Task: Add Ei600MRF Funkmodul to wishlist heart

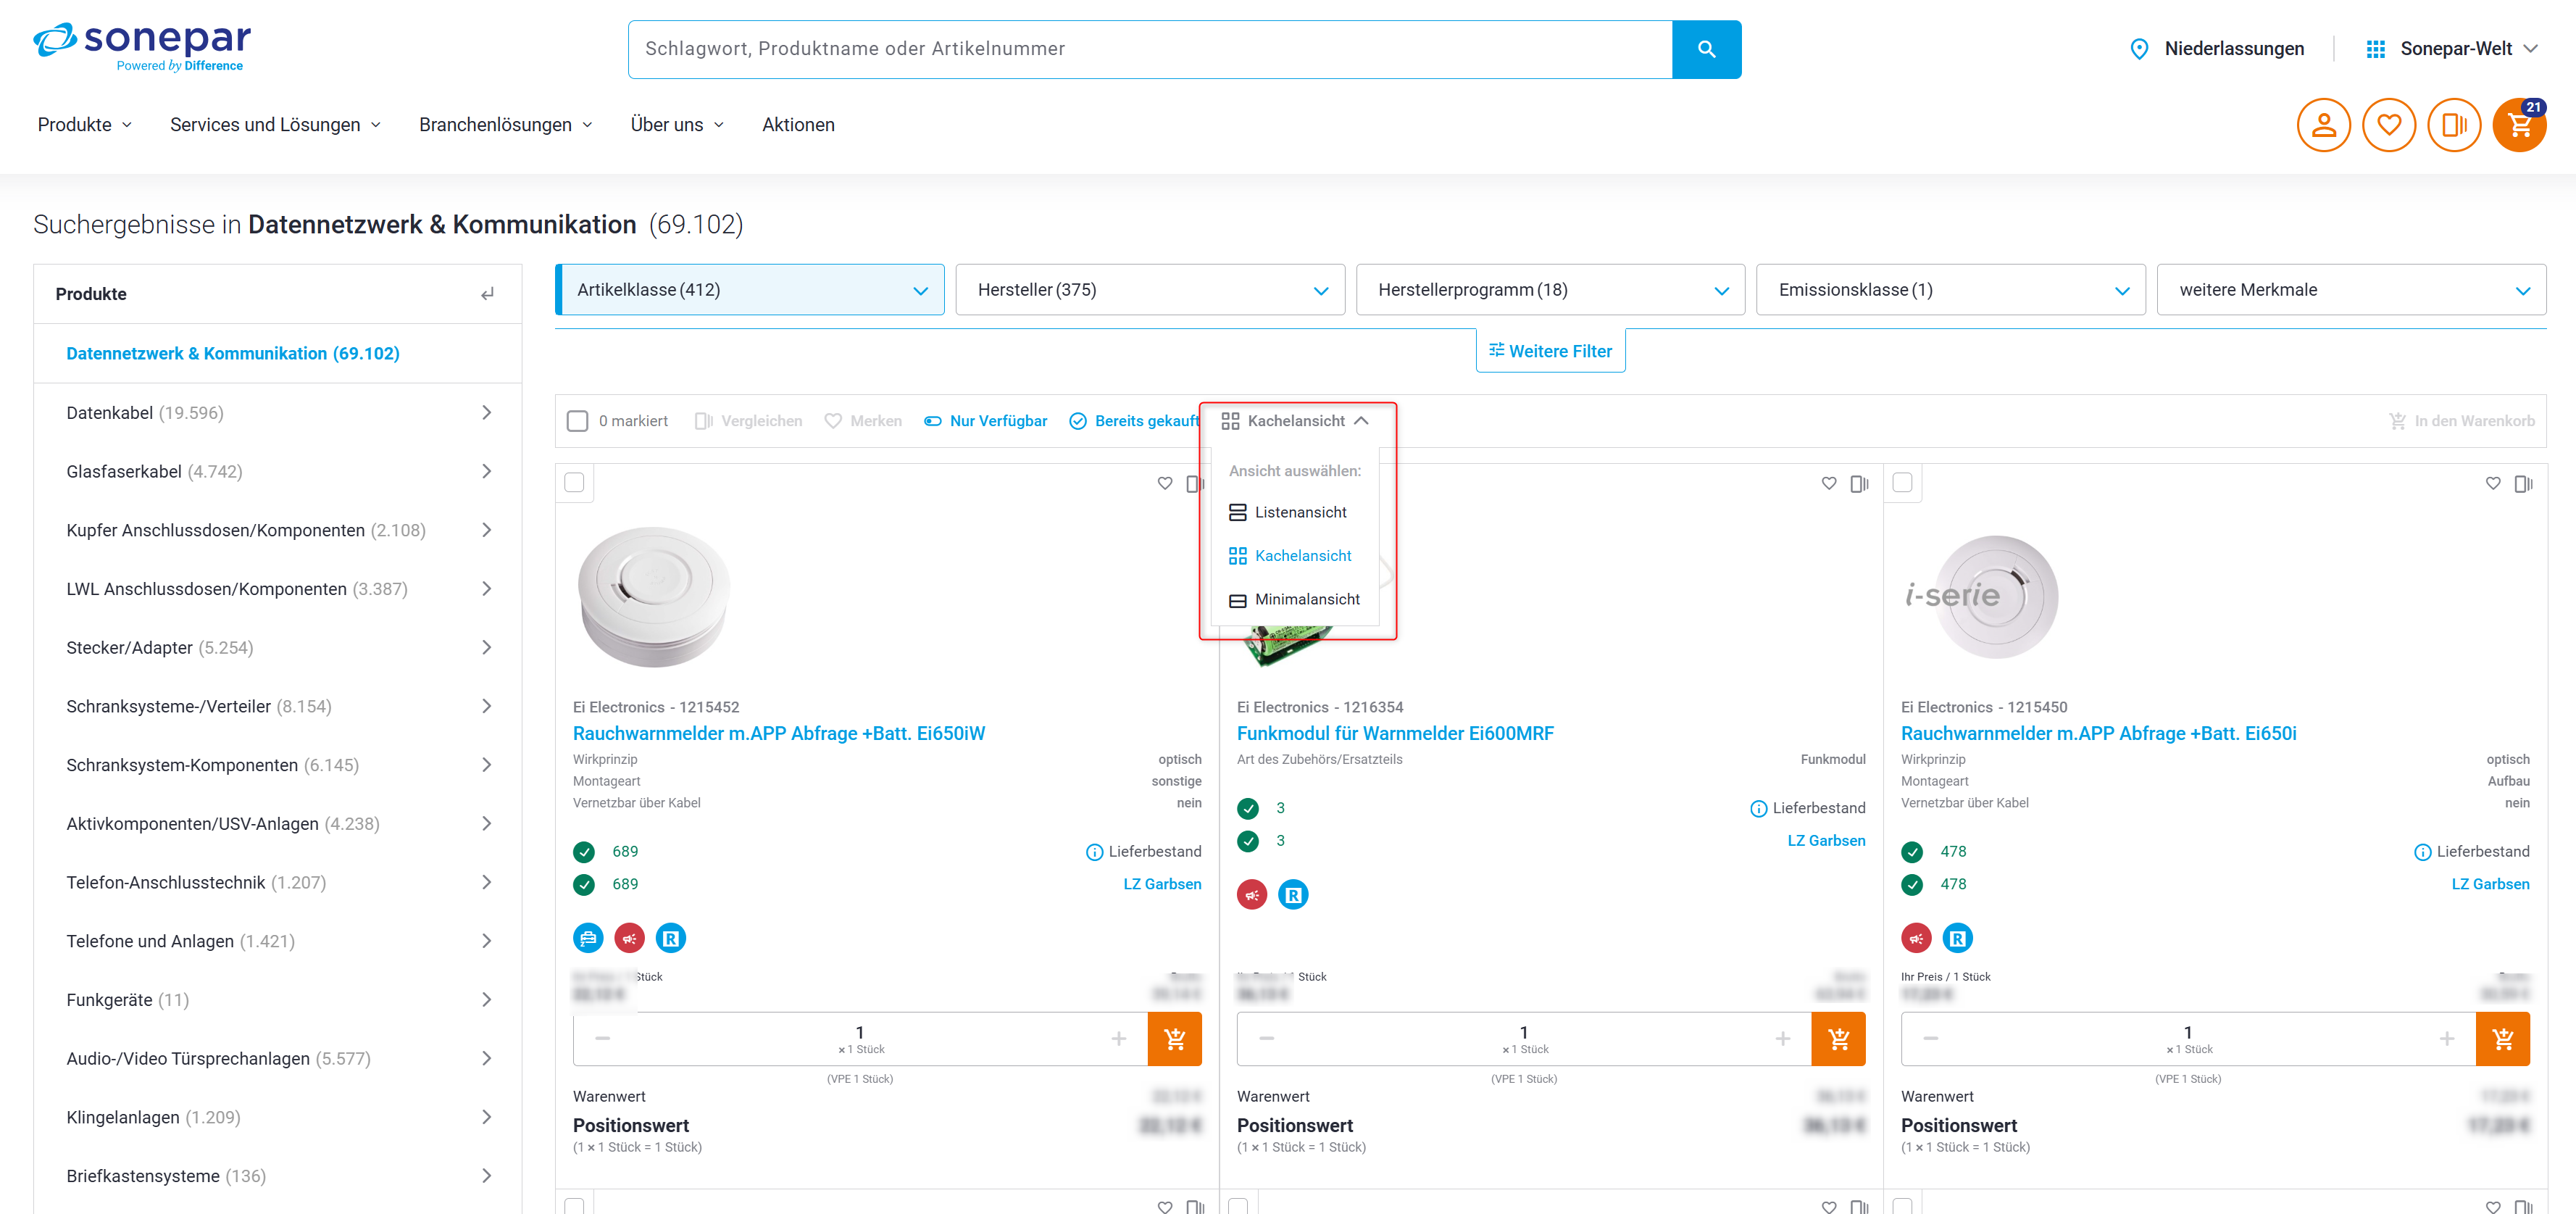Action: [x=1828, y=483]
